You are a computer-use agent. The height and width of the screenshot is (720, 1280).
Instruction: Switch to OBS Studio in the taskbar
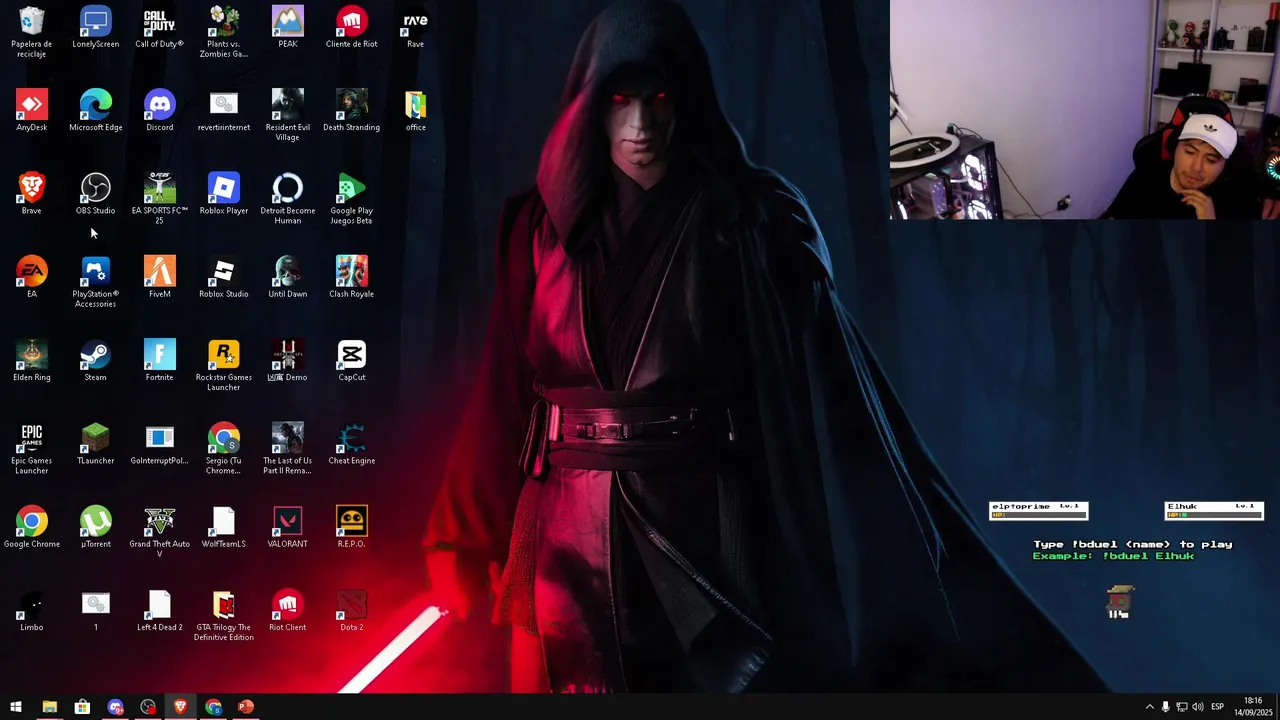[x=148, y=707]
